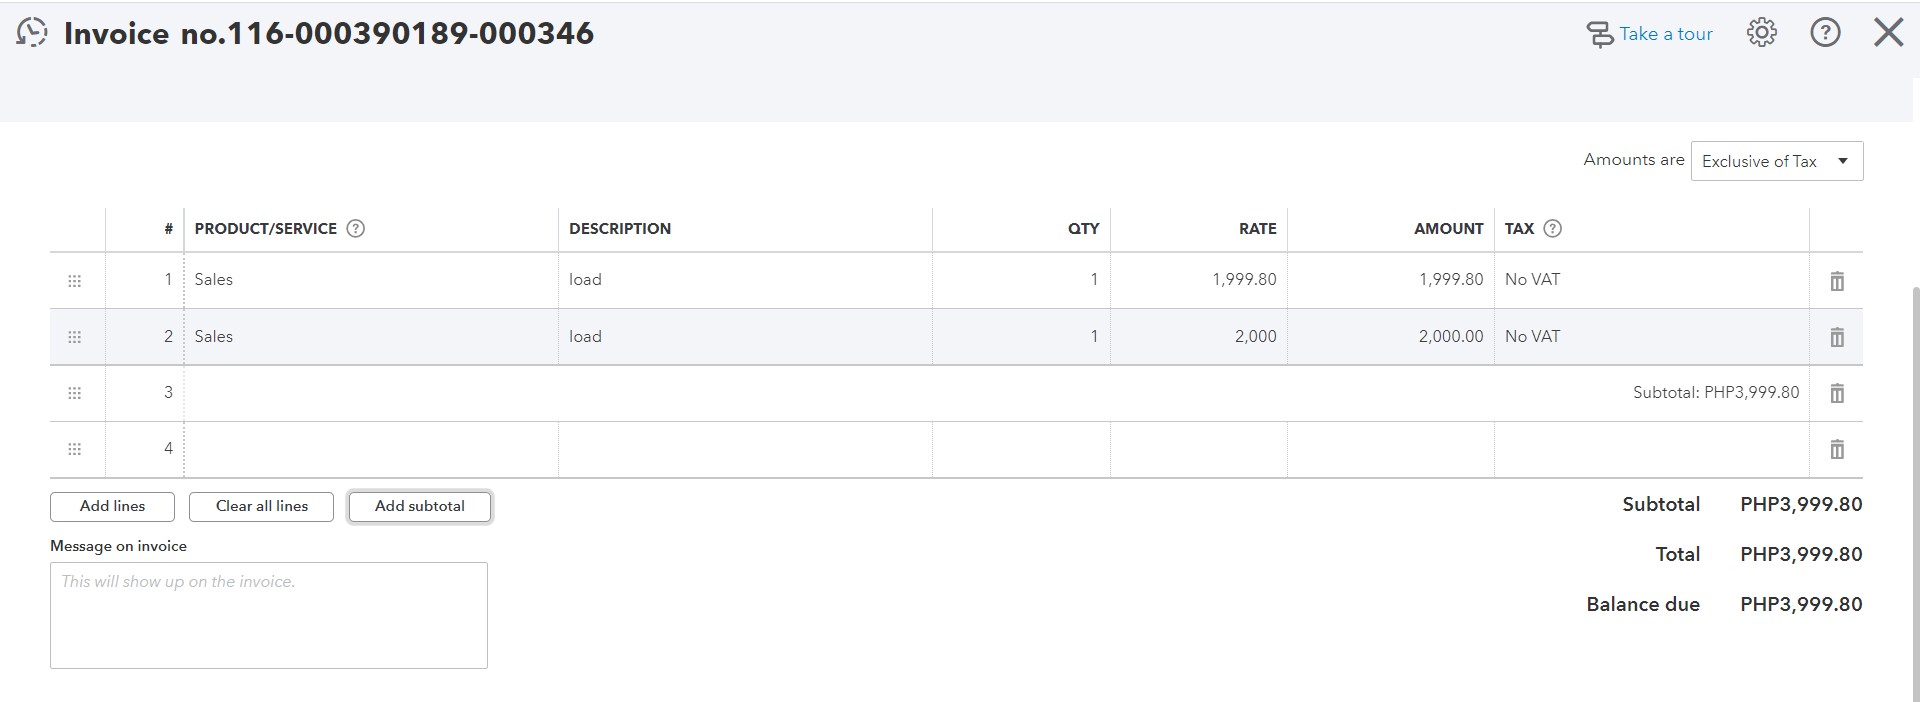Delete empty line 4 trash icon
Image resolution: width=1920 pixels, height=702 pixels.
(x=1837, y=449)
